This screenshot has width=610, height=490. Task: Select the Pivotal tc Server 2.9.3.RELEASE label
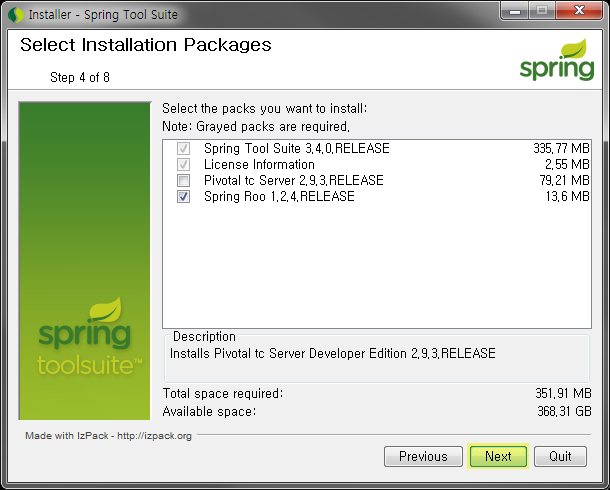(294, 180)
